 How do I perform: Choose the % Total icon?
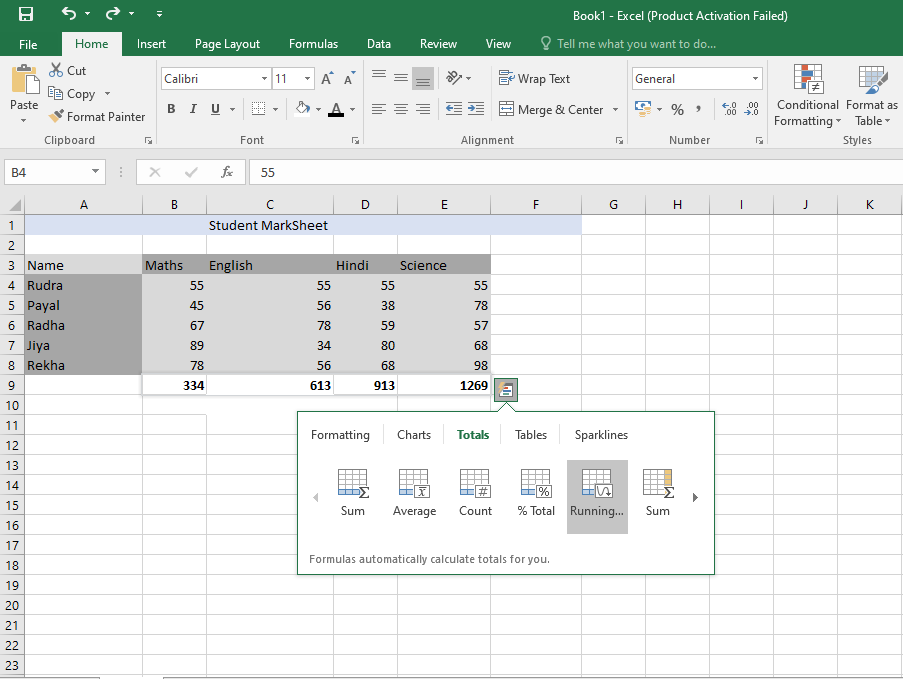(536, 483)
